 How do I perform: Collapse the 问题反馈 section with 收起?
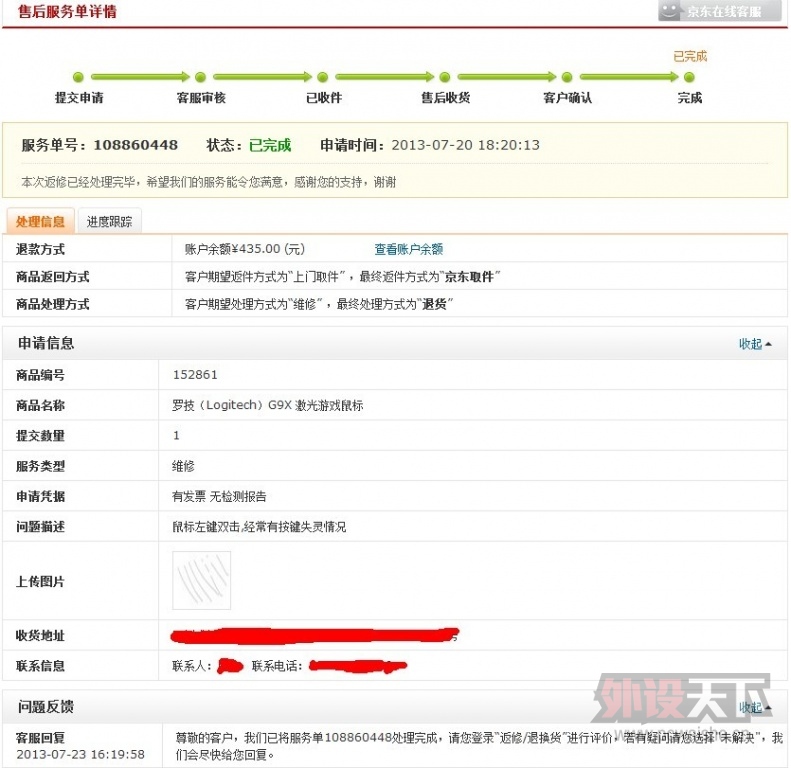coord(755,707)
